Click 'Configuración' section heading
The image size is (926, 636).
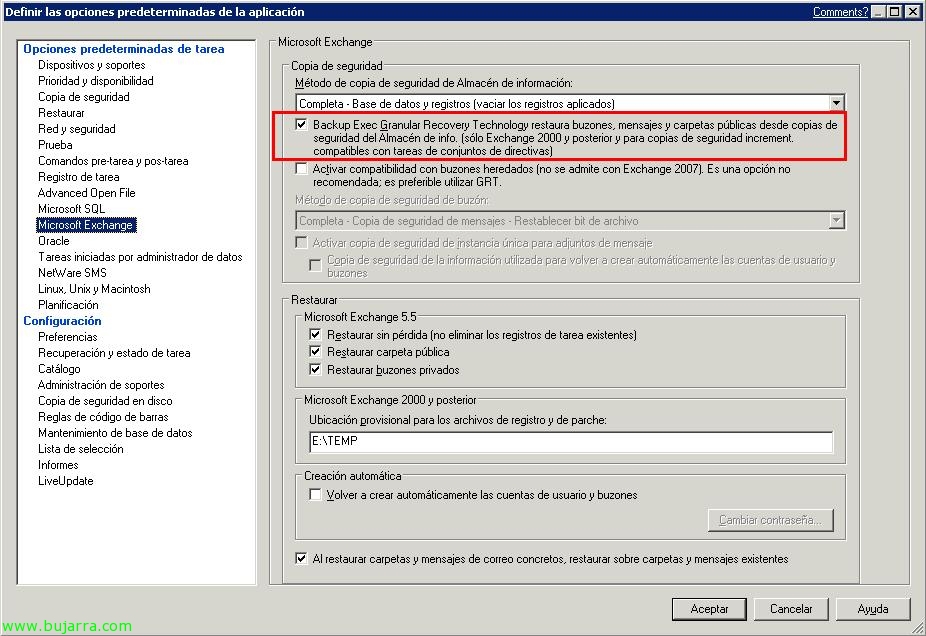pyautogui.click(x=63, y=321)
